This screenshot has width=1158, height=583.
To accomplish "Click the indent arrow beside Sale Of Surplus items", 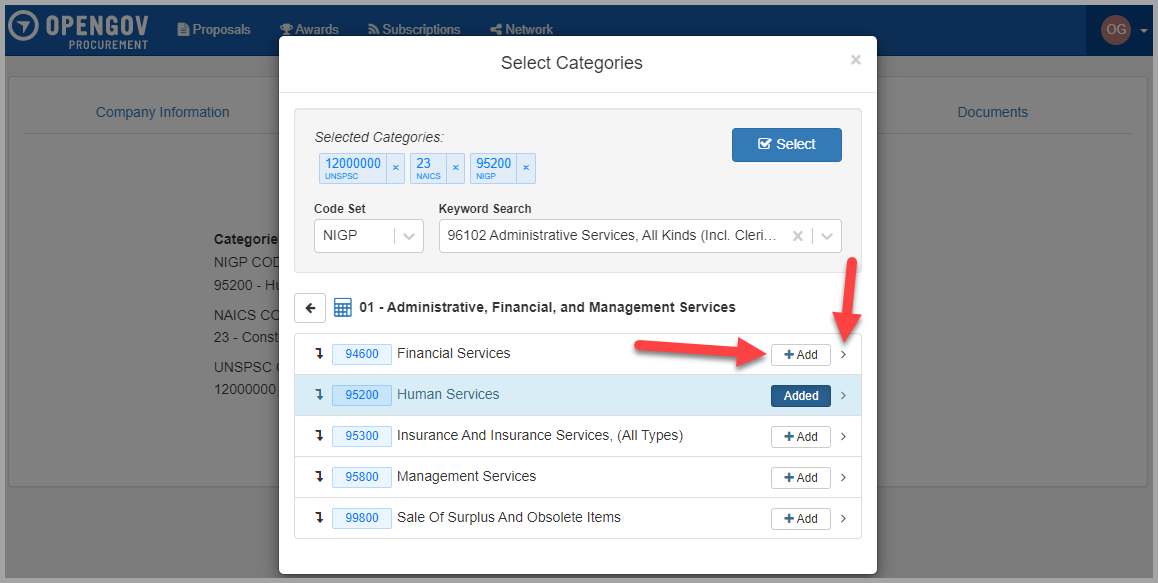I will tap(318, 518).
